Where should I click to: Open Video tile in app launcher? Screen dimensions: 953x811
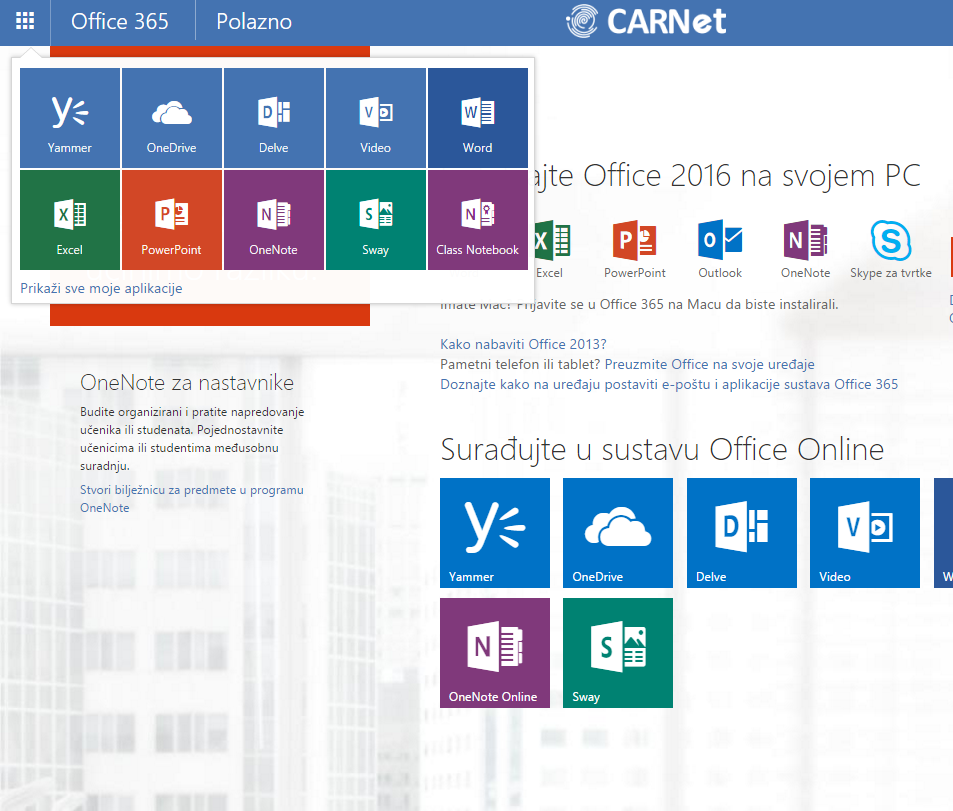click(376, 118)
